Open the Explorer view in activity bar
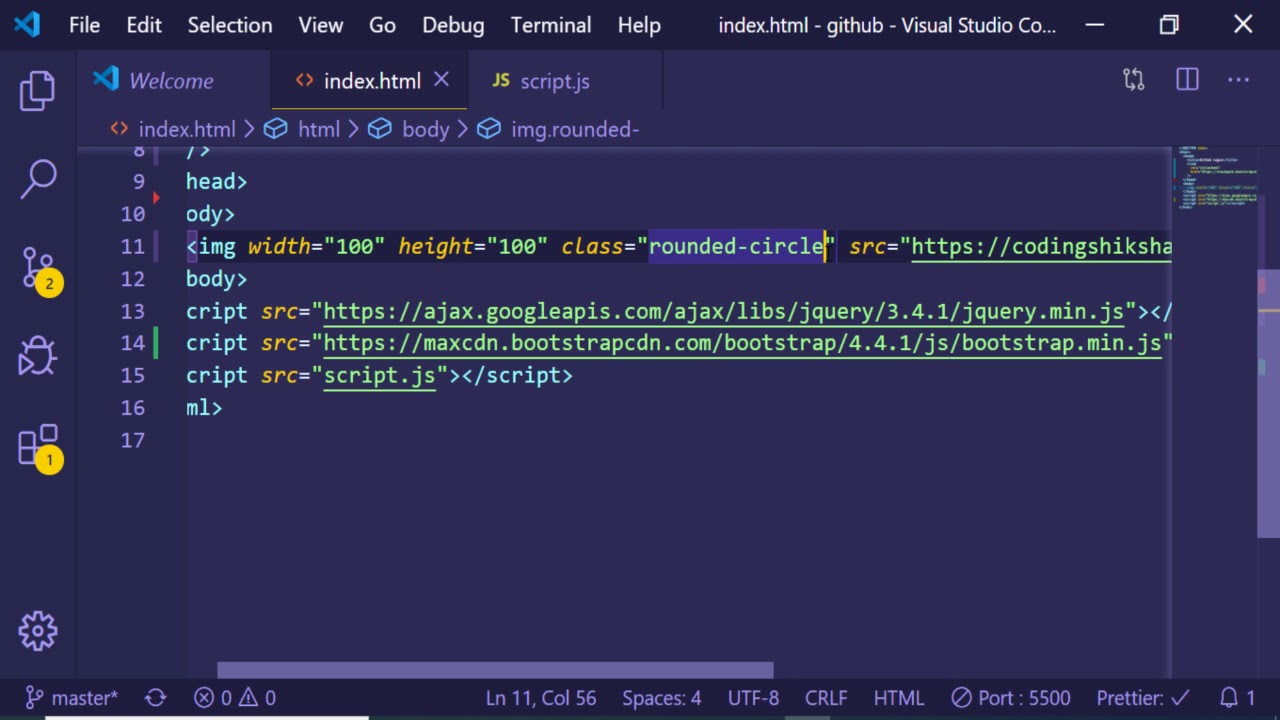Image resolution: width=1280 pixels, height=720 pixels. coord(38,91)
